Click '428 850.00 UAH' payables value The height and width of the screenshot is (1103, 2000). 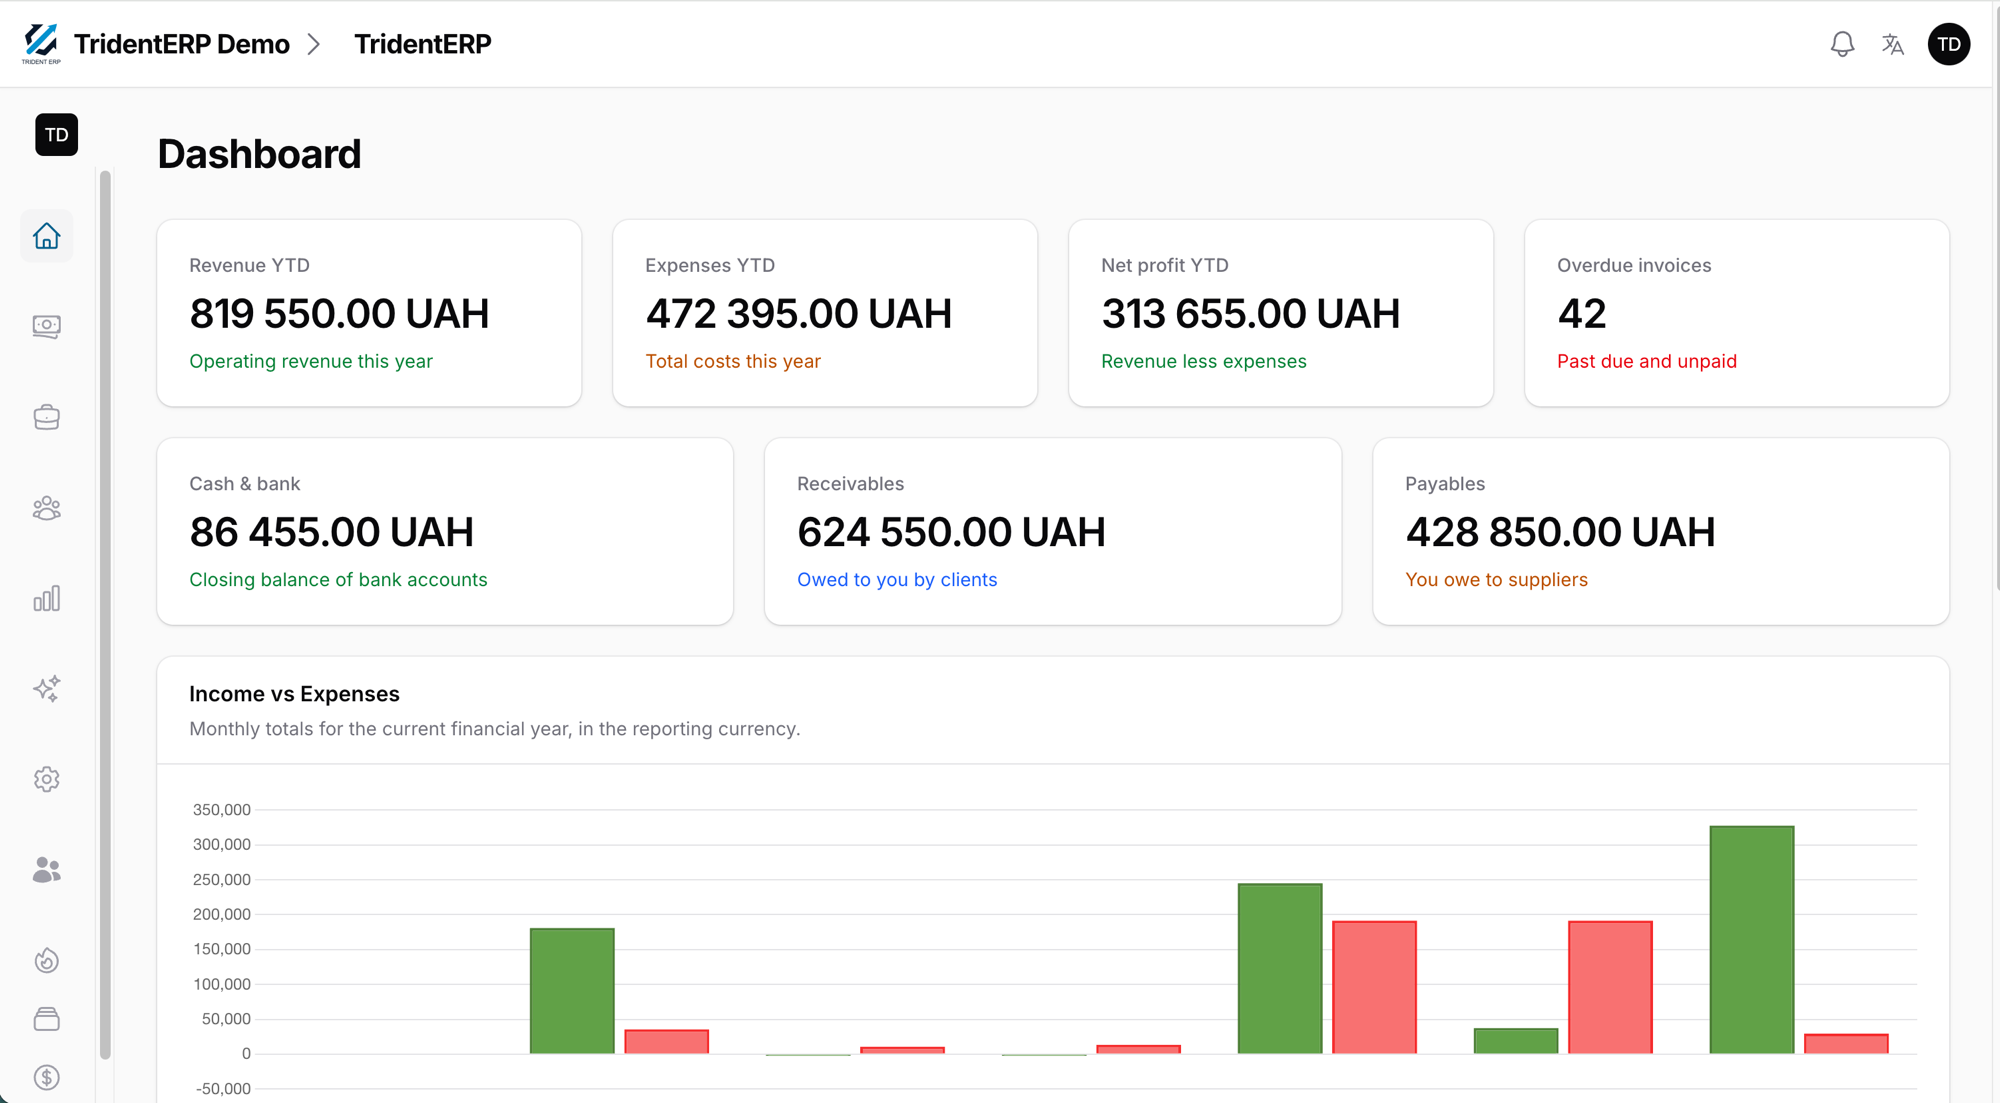1560,532
